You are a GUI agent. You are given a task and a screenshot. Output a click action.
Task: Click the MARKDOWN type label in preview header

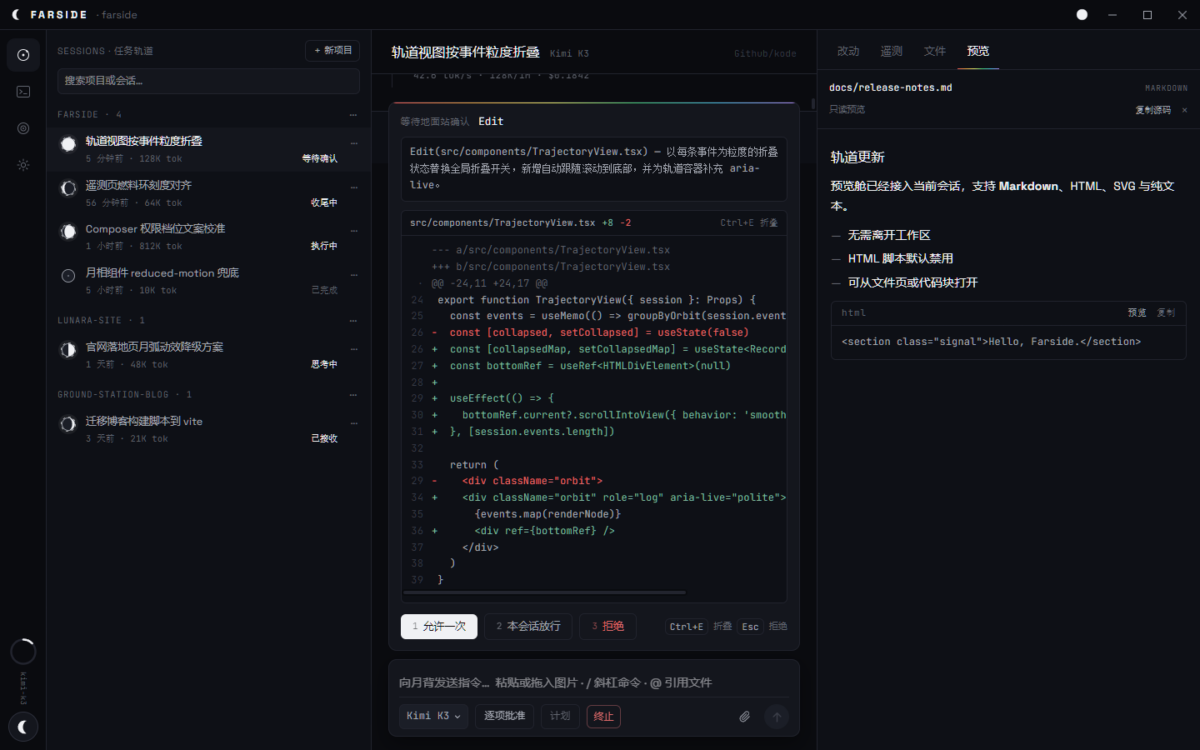[x=1167, y=88]
